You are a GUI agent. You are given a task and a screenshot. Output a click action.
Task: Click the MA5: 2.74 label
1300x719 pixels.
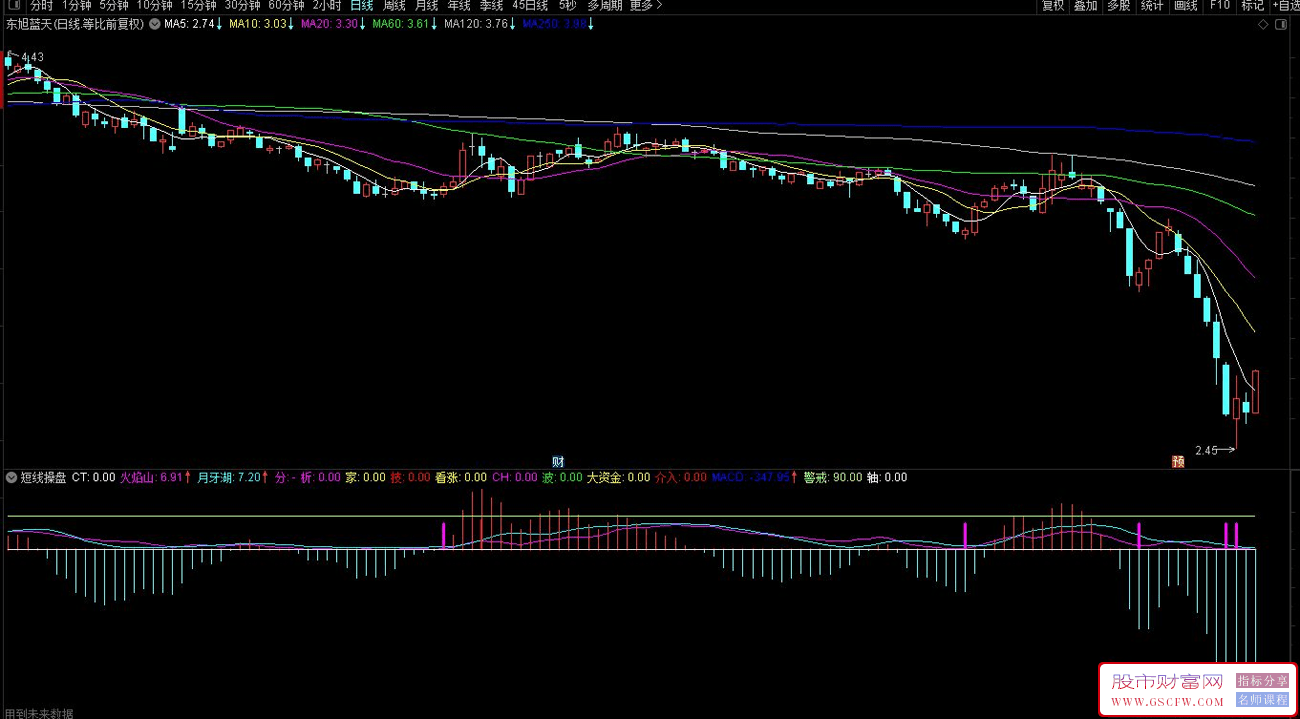coord(192,23)
